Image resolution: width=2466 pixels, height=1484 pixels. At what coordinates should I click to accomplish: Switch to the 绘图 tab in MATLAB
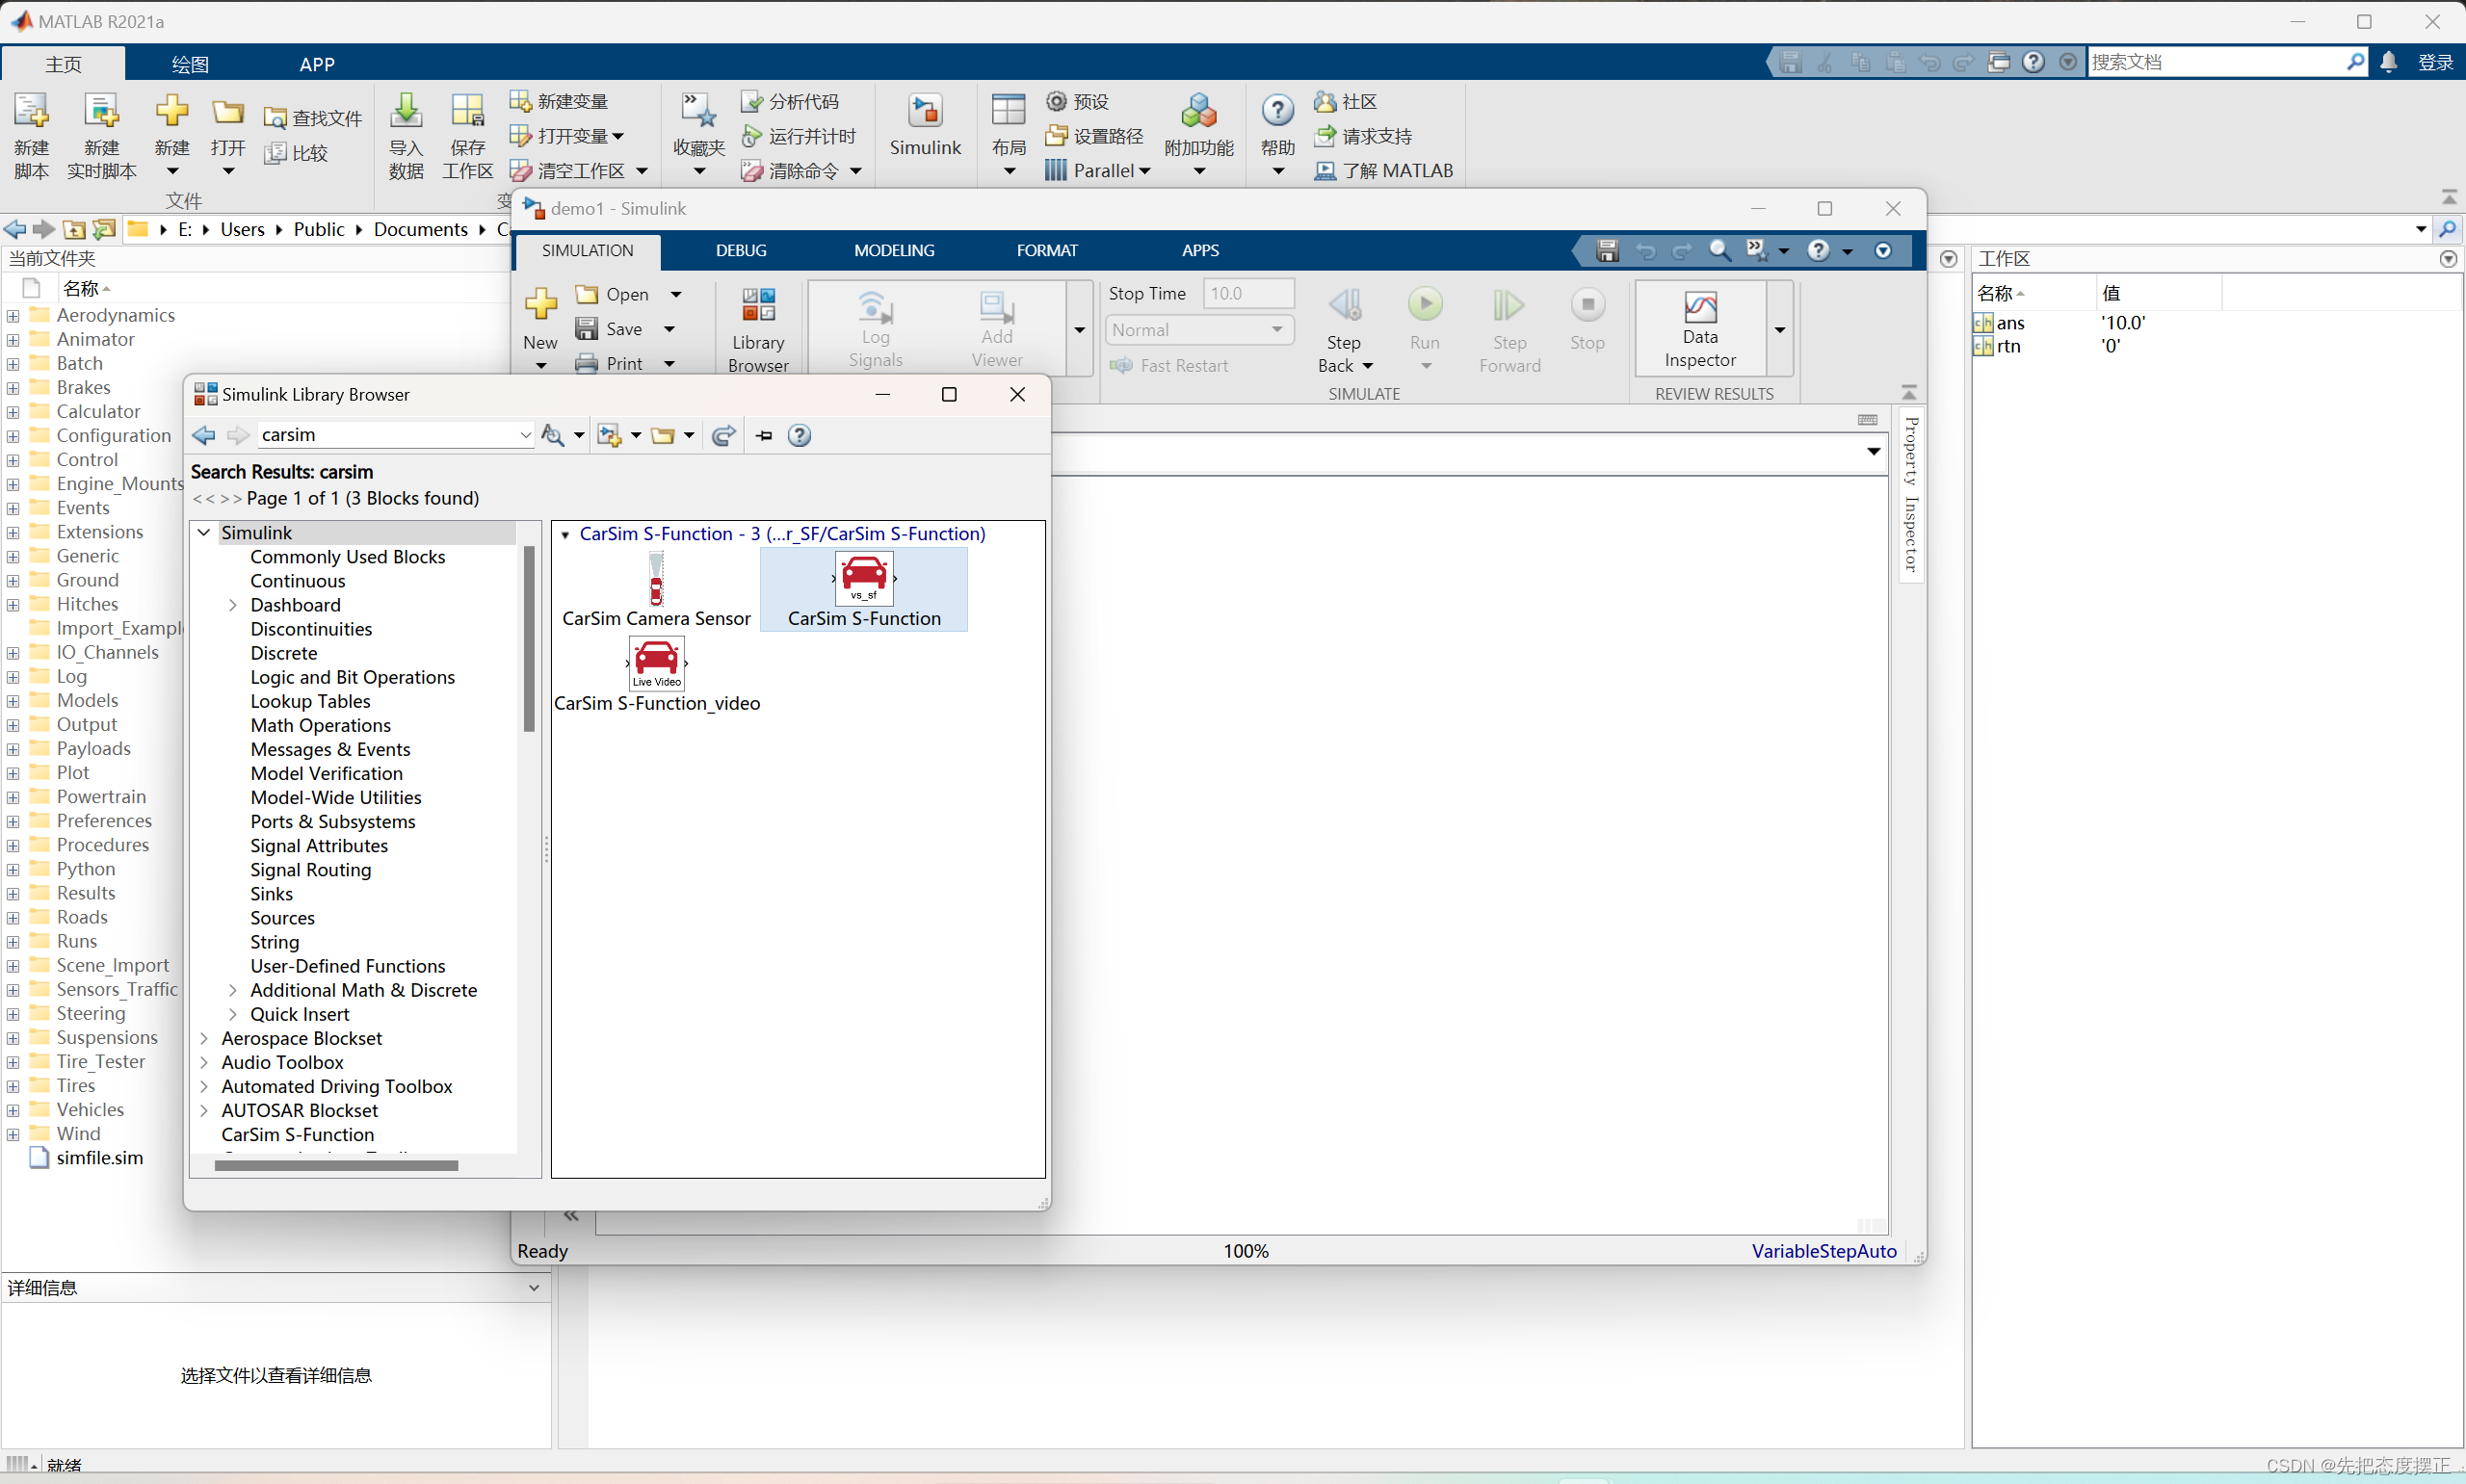click(x=190, y=64)
